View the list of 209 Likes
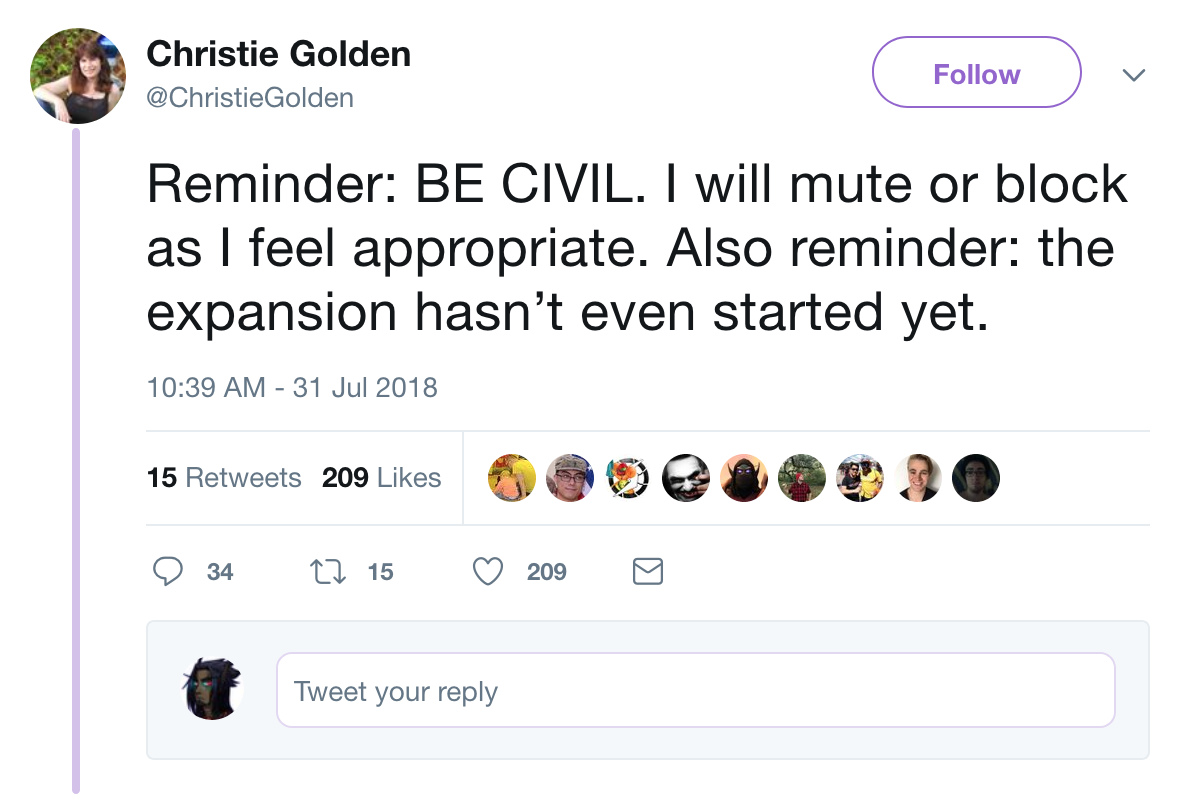 (381, 478)
